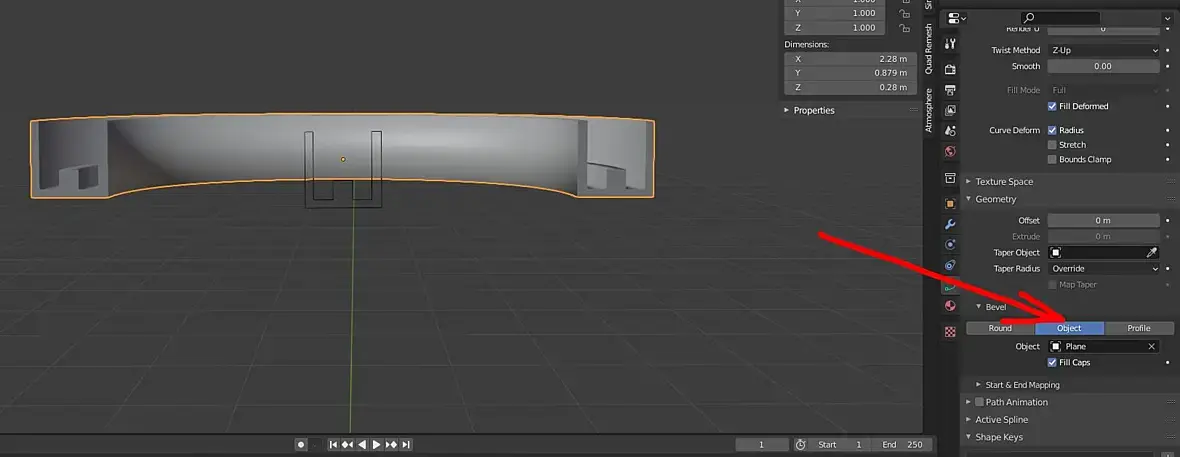
Task: Click the Geometry Offset value field
Action: pyautogui.click(x=1103, y=221)
